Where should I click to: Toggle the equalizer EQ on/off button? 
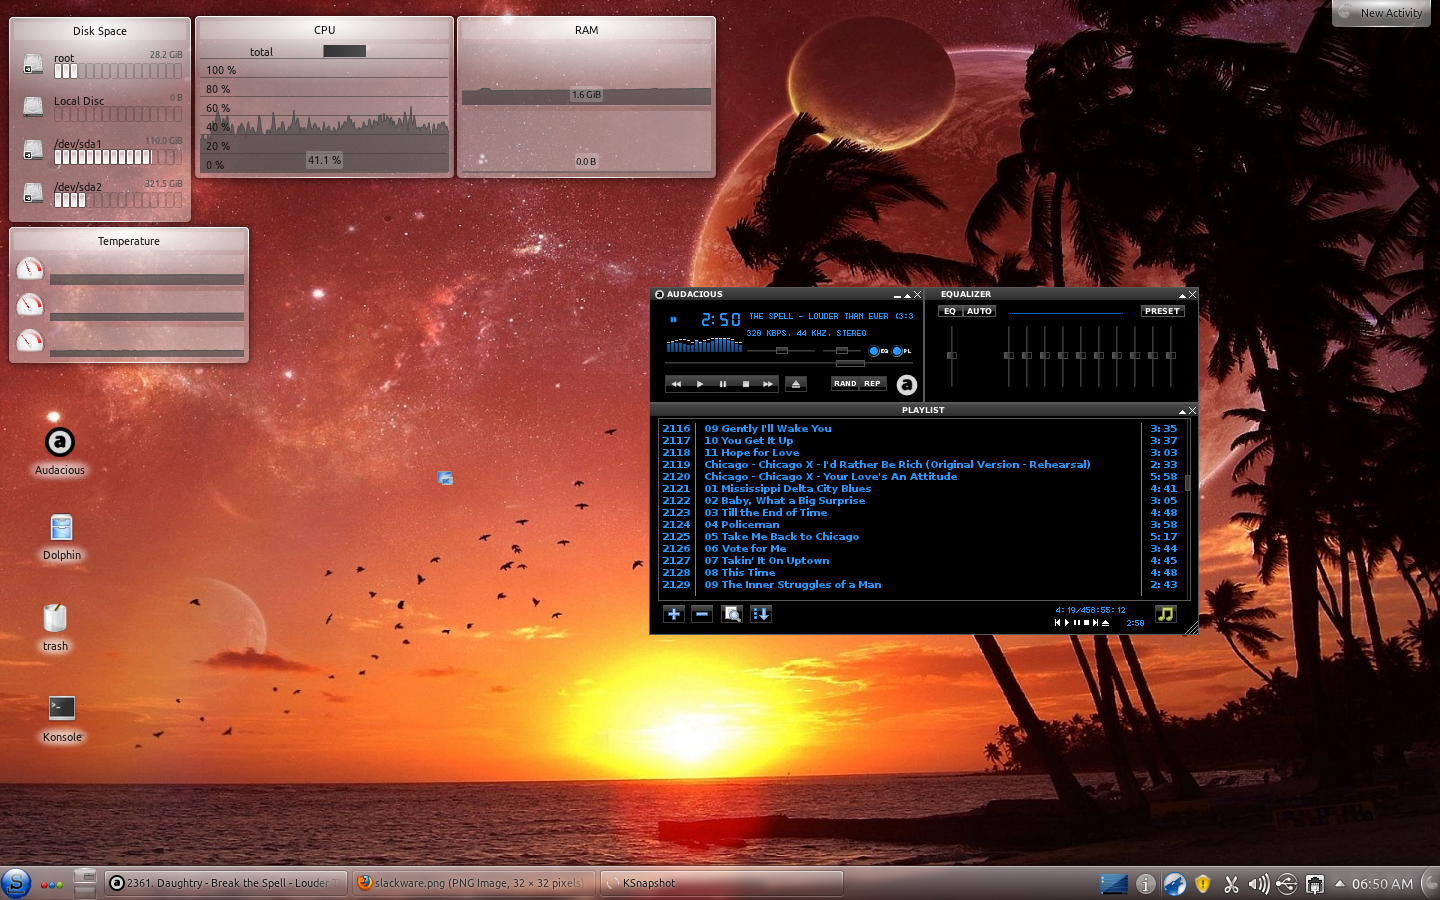coord(950,311)
